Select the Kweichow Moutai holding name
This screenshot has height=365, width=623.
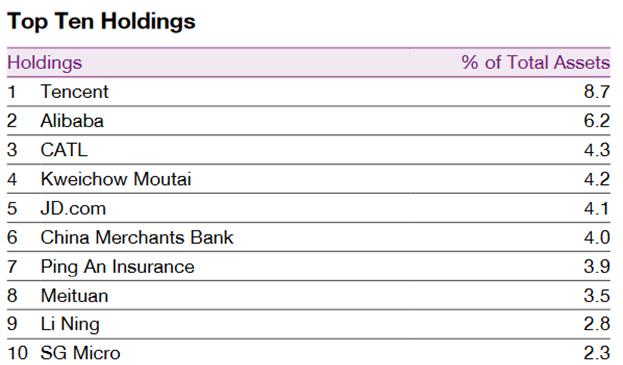[116, 179]
